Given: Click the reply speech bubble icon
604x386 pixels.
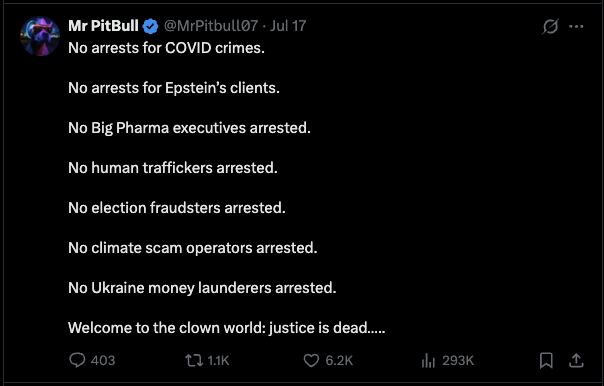Looking at the screenshot, I should pos(77,361).
